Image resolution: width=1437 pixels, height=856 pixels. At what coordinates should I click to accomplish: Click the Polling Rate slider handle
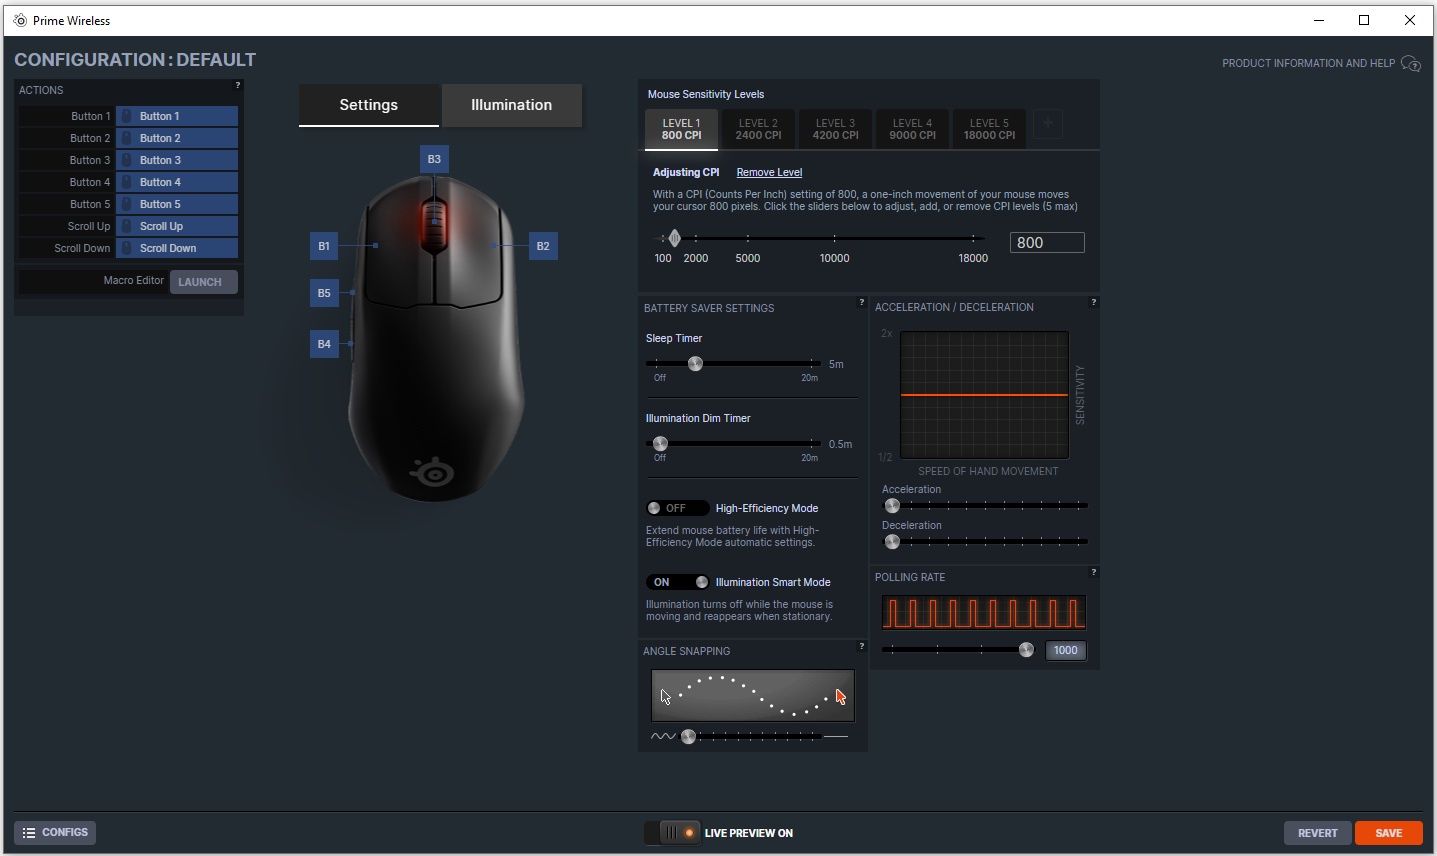(x=1026, y=650)
